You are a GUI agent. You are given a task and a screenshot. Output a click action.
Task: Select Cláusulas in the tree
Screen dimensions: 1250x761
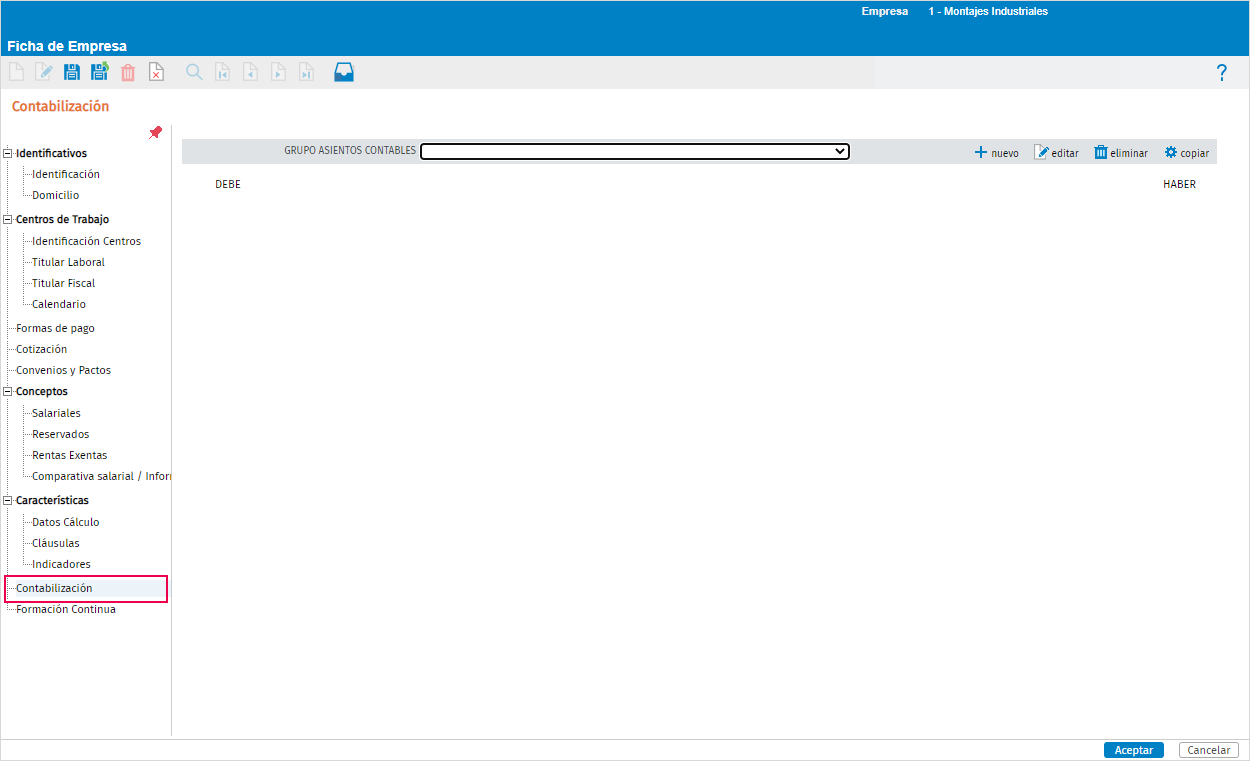tap(56, 543)
